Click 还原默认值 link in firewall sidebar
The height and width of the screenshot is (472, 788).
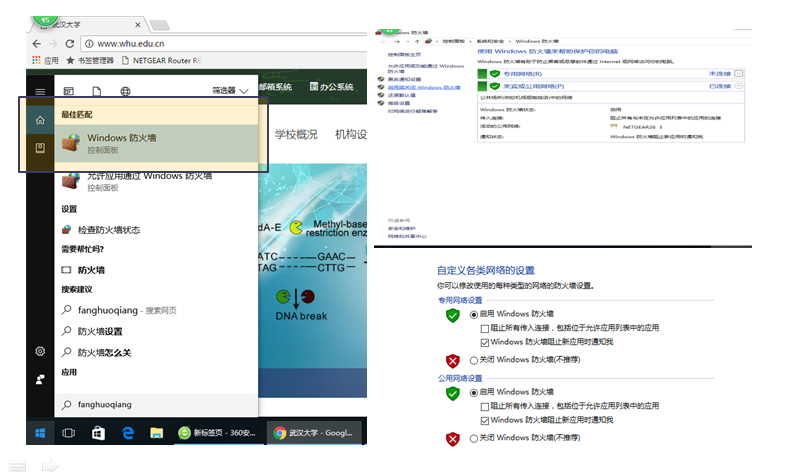click(x=402, y=95)
